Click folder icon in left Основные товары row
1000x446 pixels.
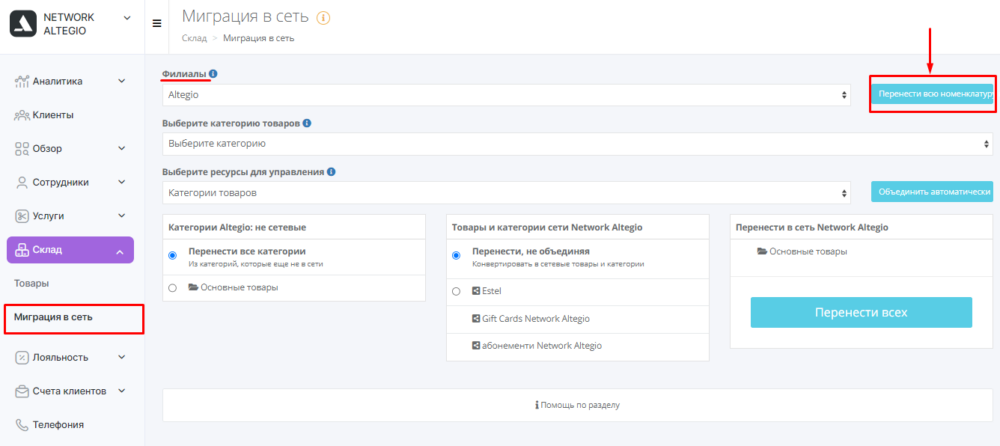[193, 288]
